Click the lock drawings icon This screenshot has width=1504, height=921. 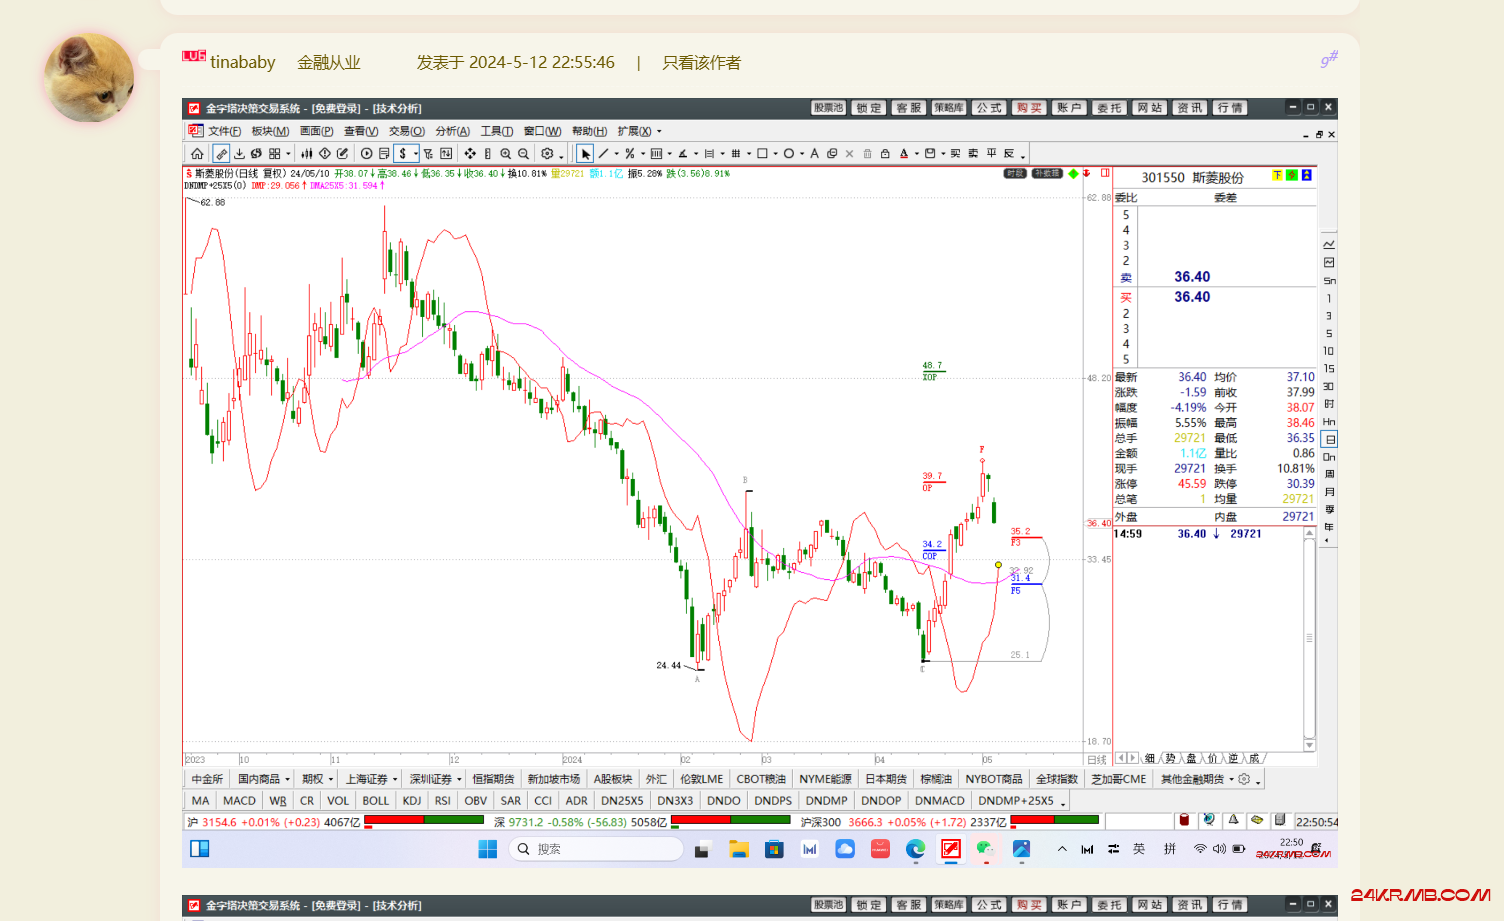(x=885, y=154)
